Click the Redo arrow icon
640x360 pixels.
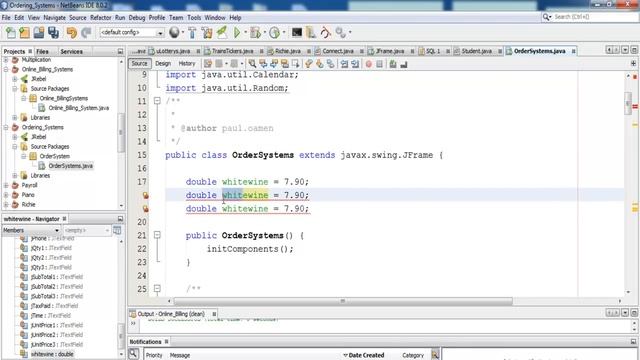[86, 33]
